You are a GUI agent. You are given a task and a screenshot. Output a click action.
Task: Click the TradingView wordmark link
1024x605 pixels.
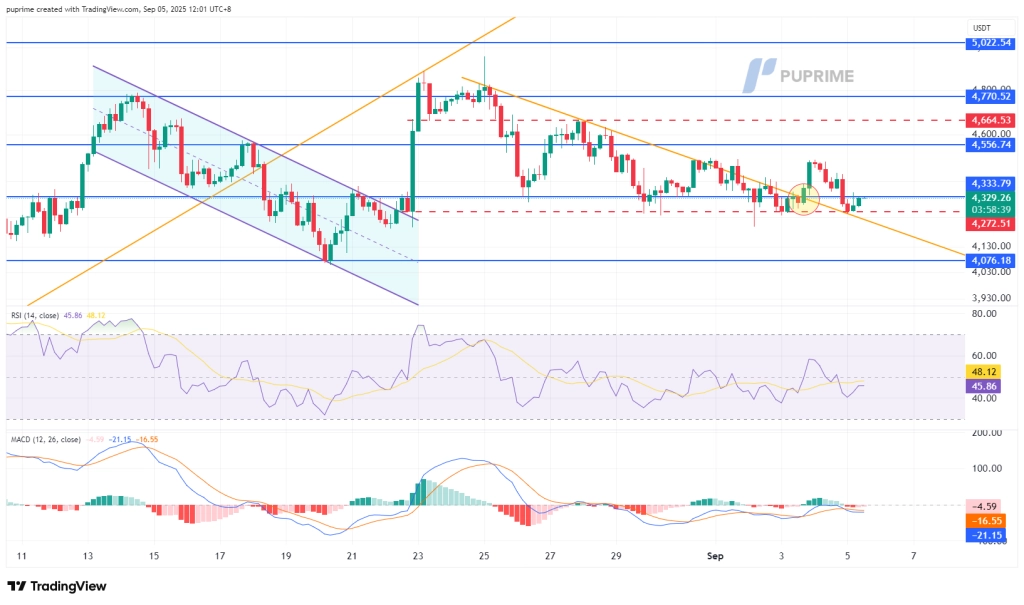68,587
